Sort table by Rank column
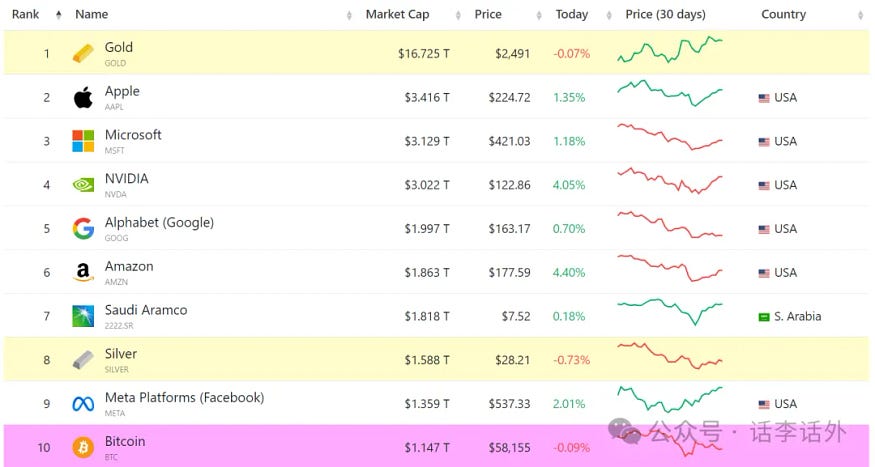The width and height of the screenshot is (875, 467). [x=25, y=15]
